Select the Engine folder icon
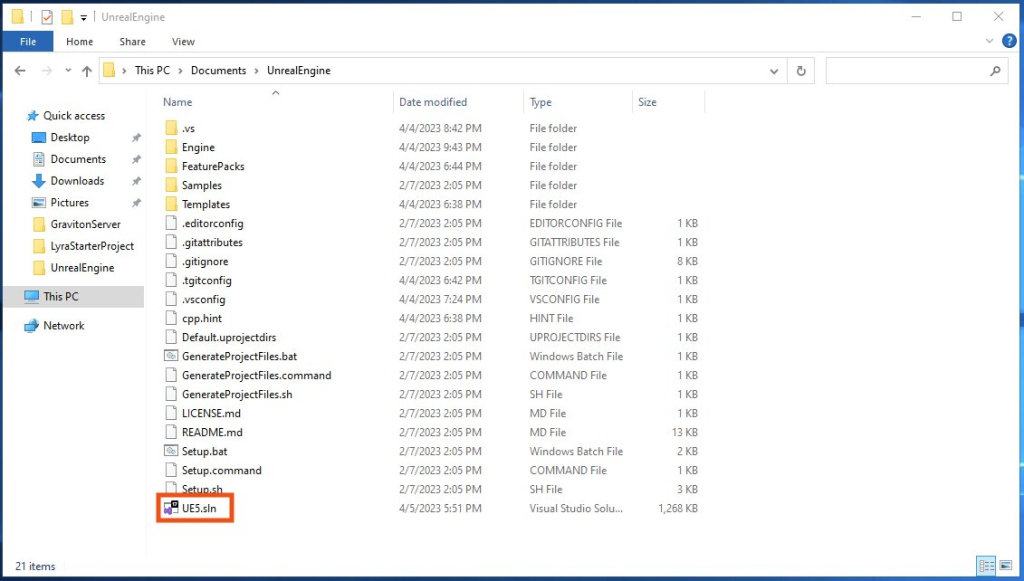 [x=171, y=147]
